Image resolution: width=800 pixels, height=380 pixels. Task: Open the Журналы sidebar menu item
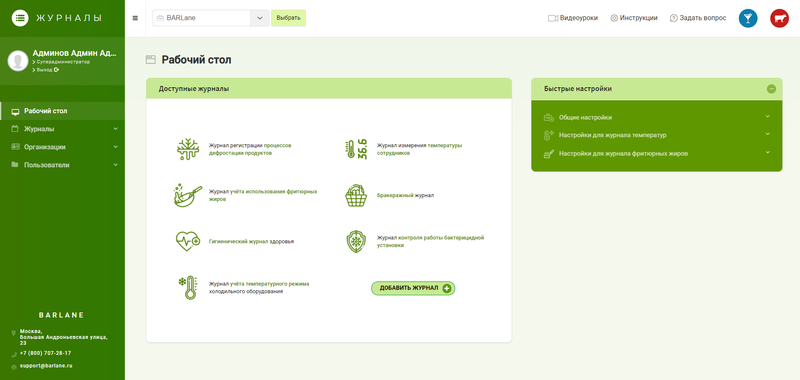(62, 129)
